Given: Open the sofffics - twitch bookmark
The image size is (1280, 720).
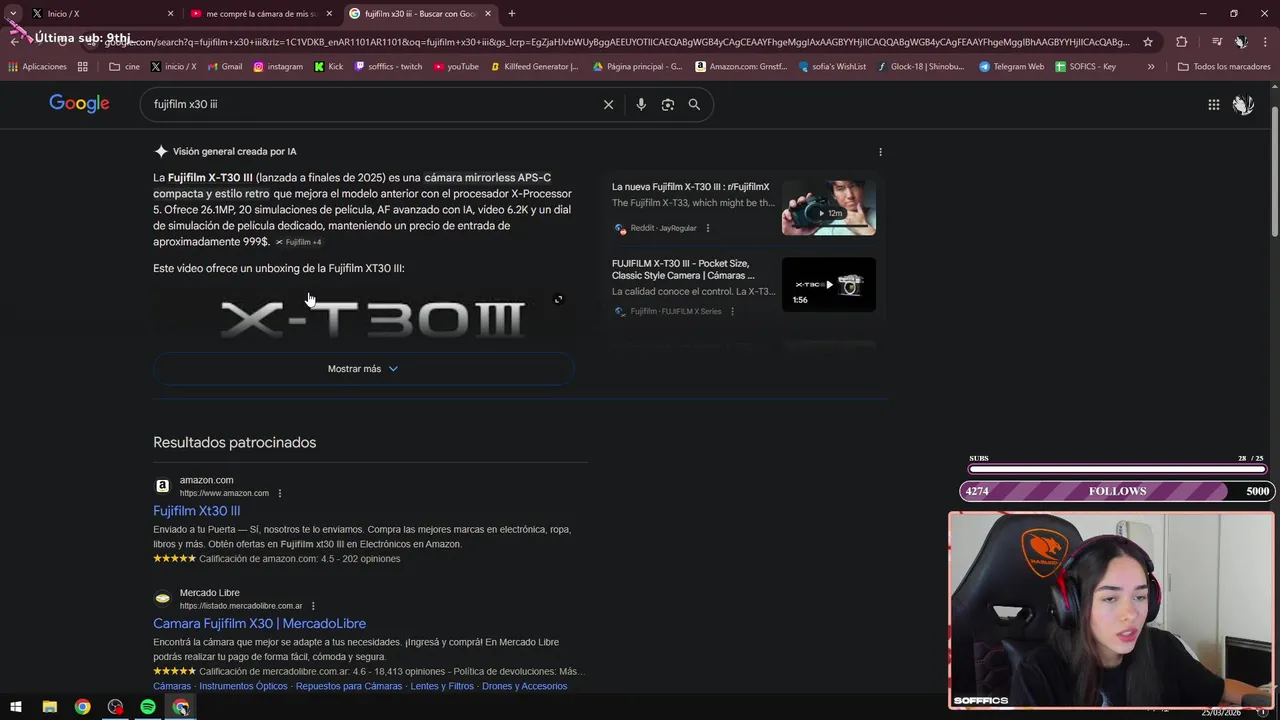Looking at the screenshot, I should pyautogui.click(x=388, y=67).
